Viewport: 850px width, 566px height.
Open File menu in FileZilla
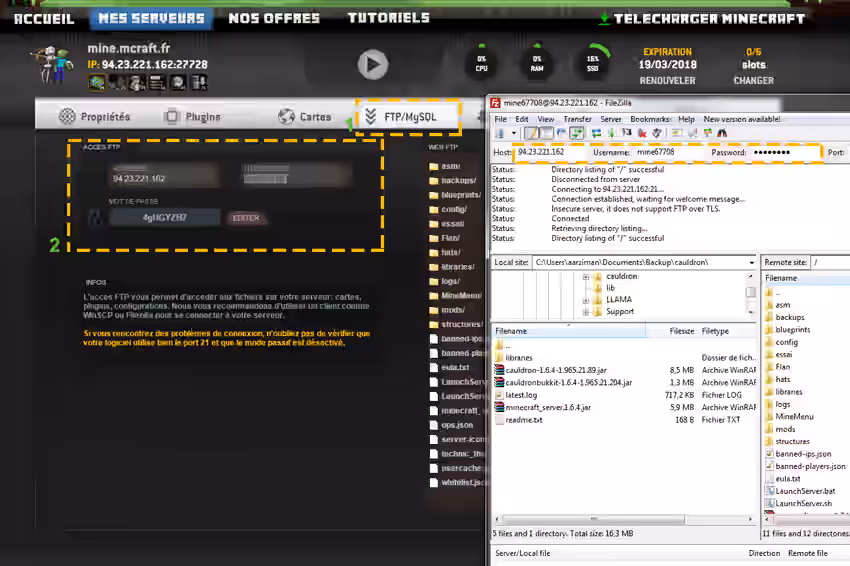click(x=500, y=119)
